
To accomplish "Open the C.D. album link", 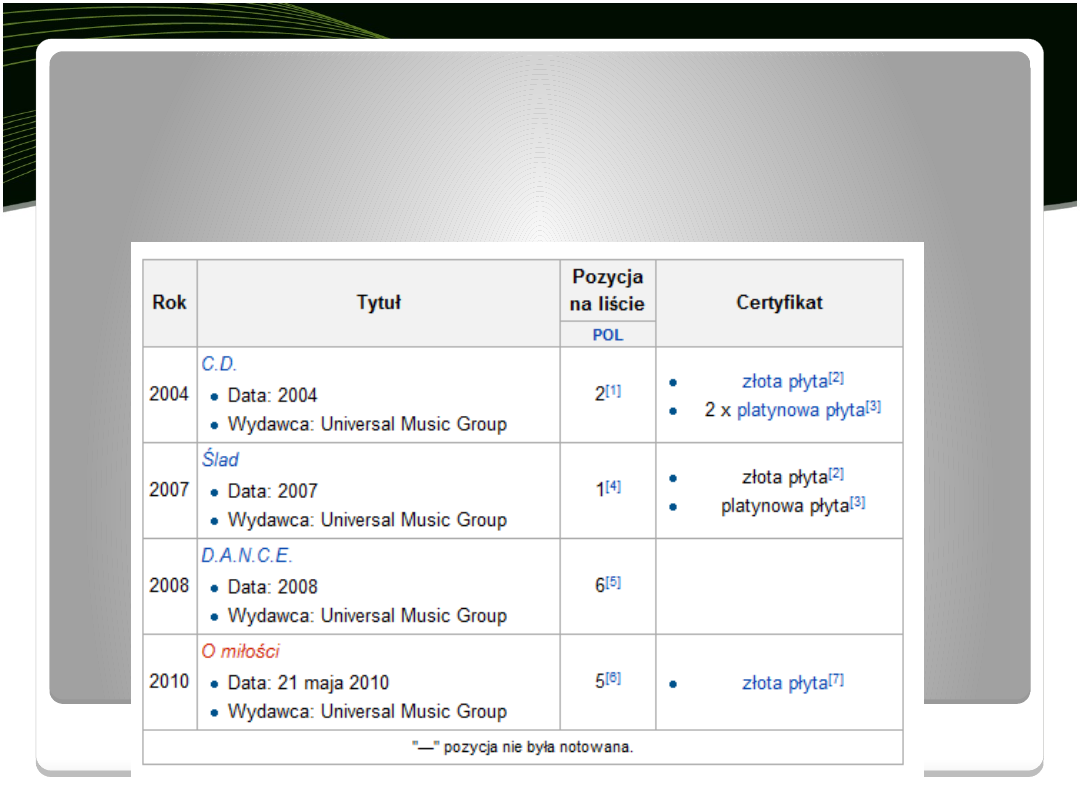I will (219, 364).
